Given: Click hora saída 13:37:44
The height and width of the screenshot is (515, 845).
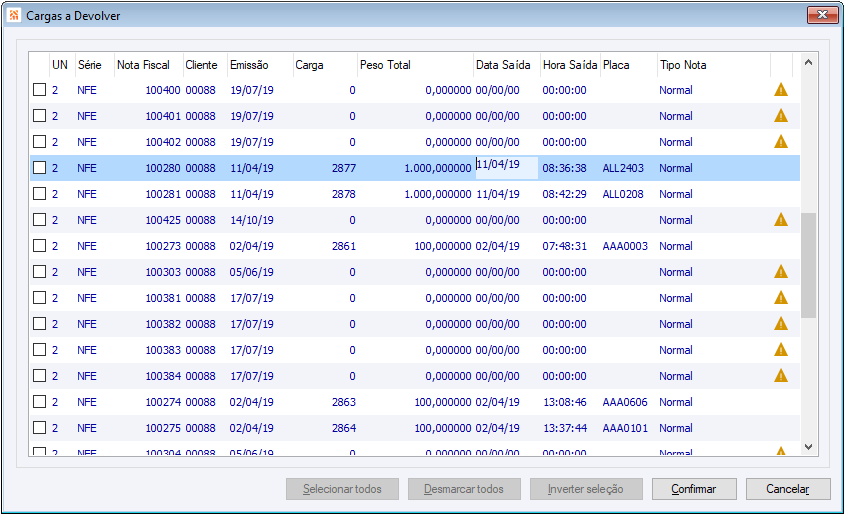Looking at the screenshot, I should (x=564, y=428).
